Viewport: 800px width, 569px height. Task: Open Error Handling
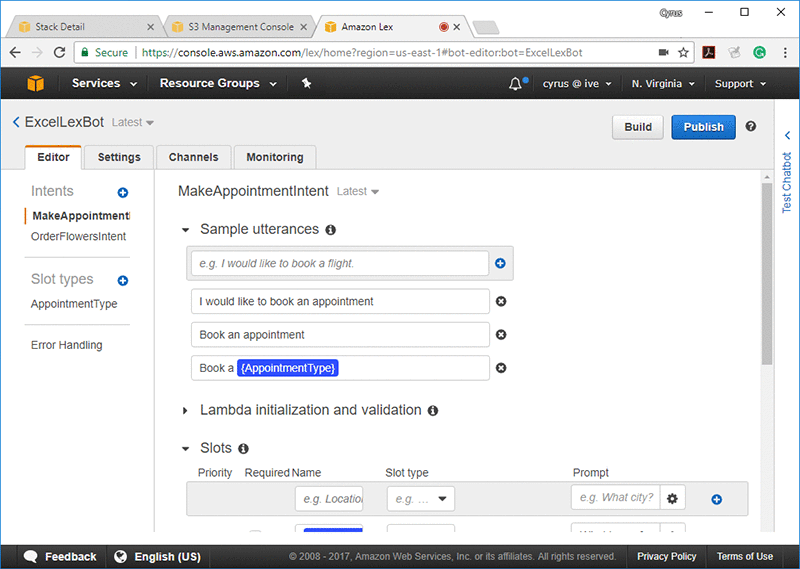click(x=66, y=345)
